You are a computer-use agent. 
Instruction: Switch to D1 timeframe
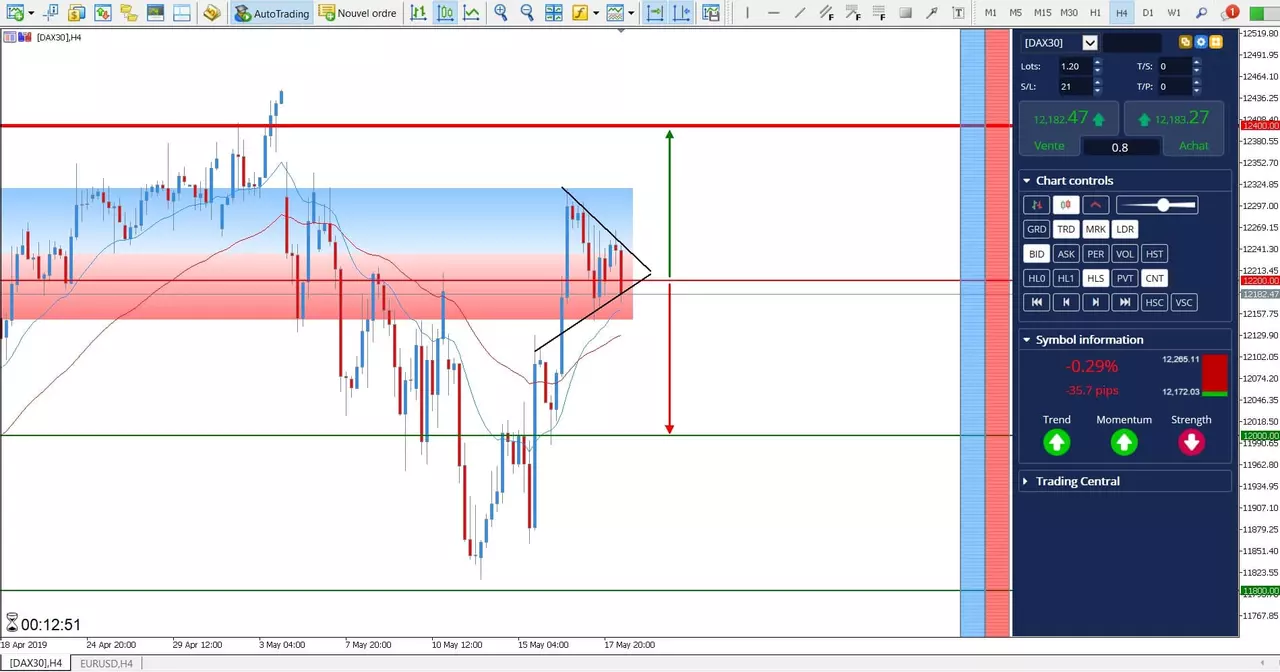(1148, 13)
